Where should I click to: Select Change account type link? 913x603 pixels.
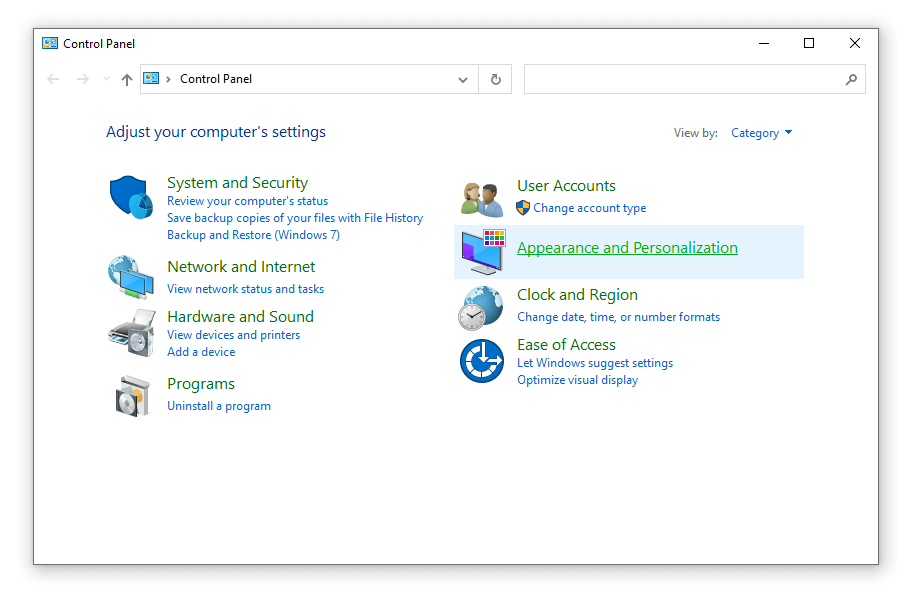[590, 208]
